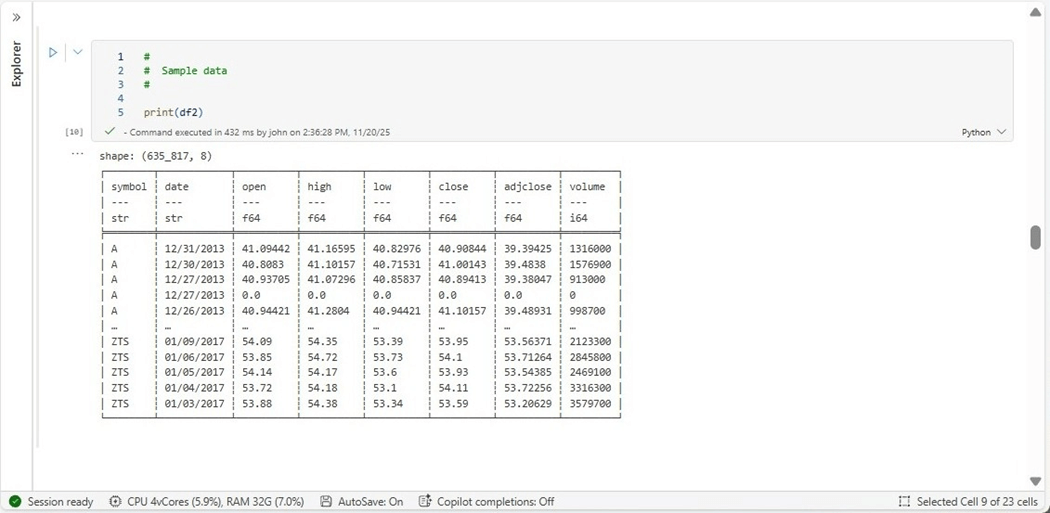Image resolution: width=1050 pixels, height=513 pixels.
Task: Click volume value 913000
Action: [587, 280]
